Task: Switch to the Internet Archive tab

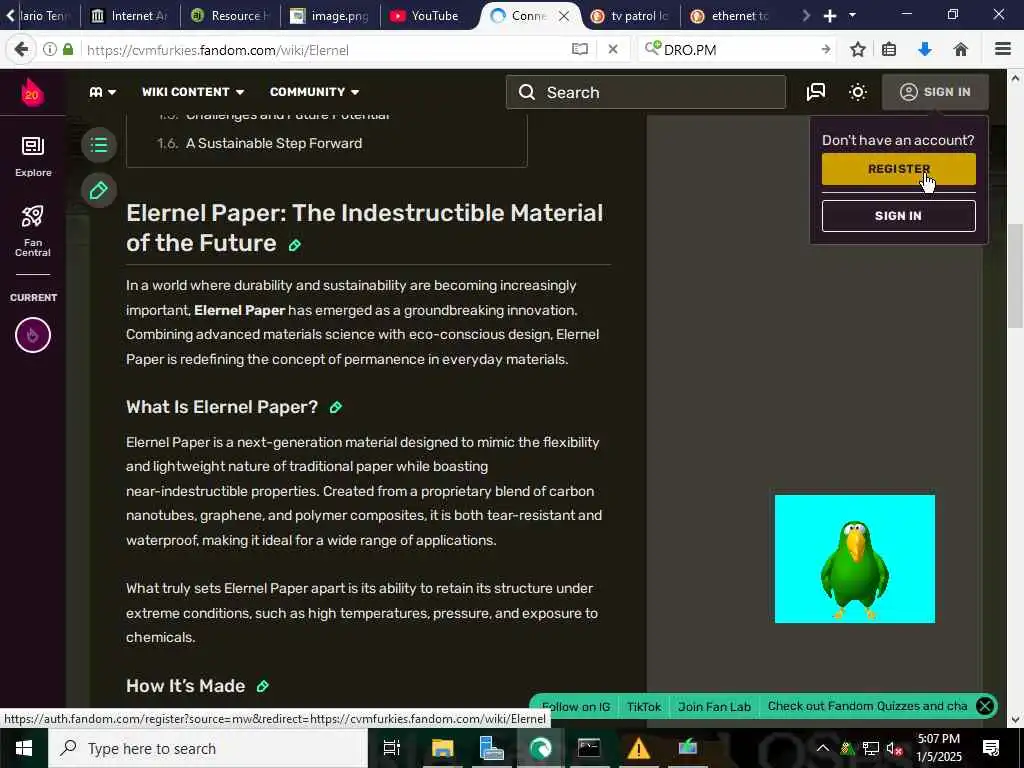Action: [130, 16]
